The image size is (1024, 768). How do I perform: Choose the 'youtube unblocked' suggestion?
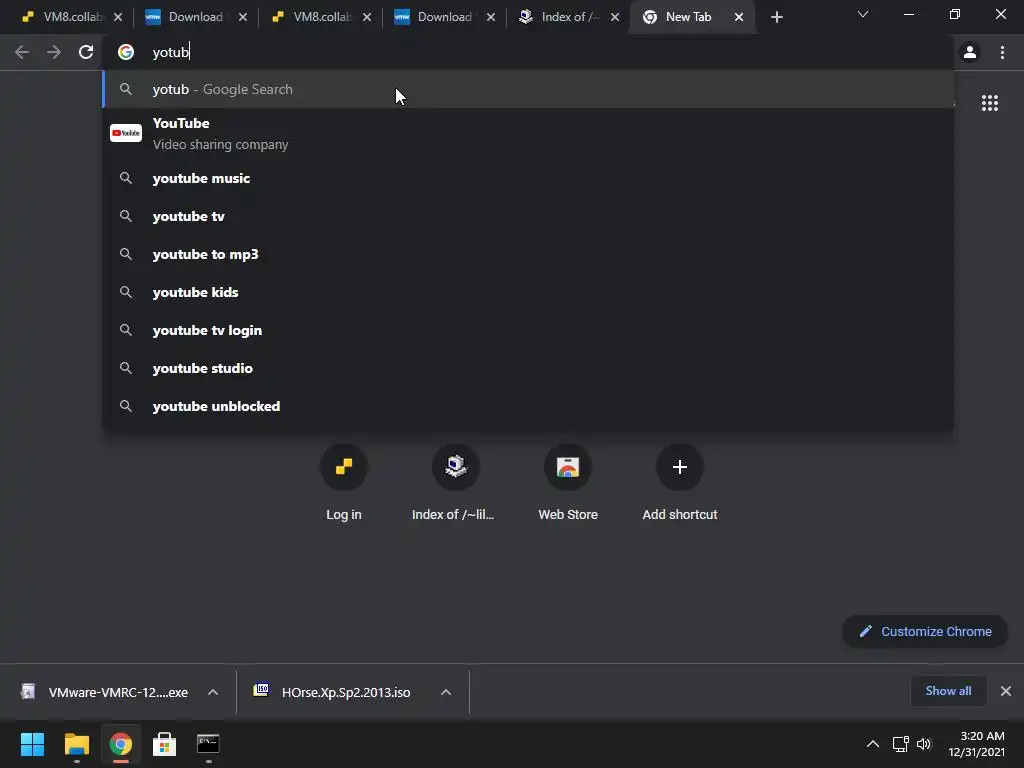[528, 406]
